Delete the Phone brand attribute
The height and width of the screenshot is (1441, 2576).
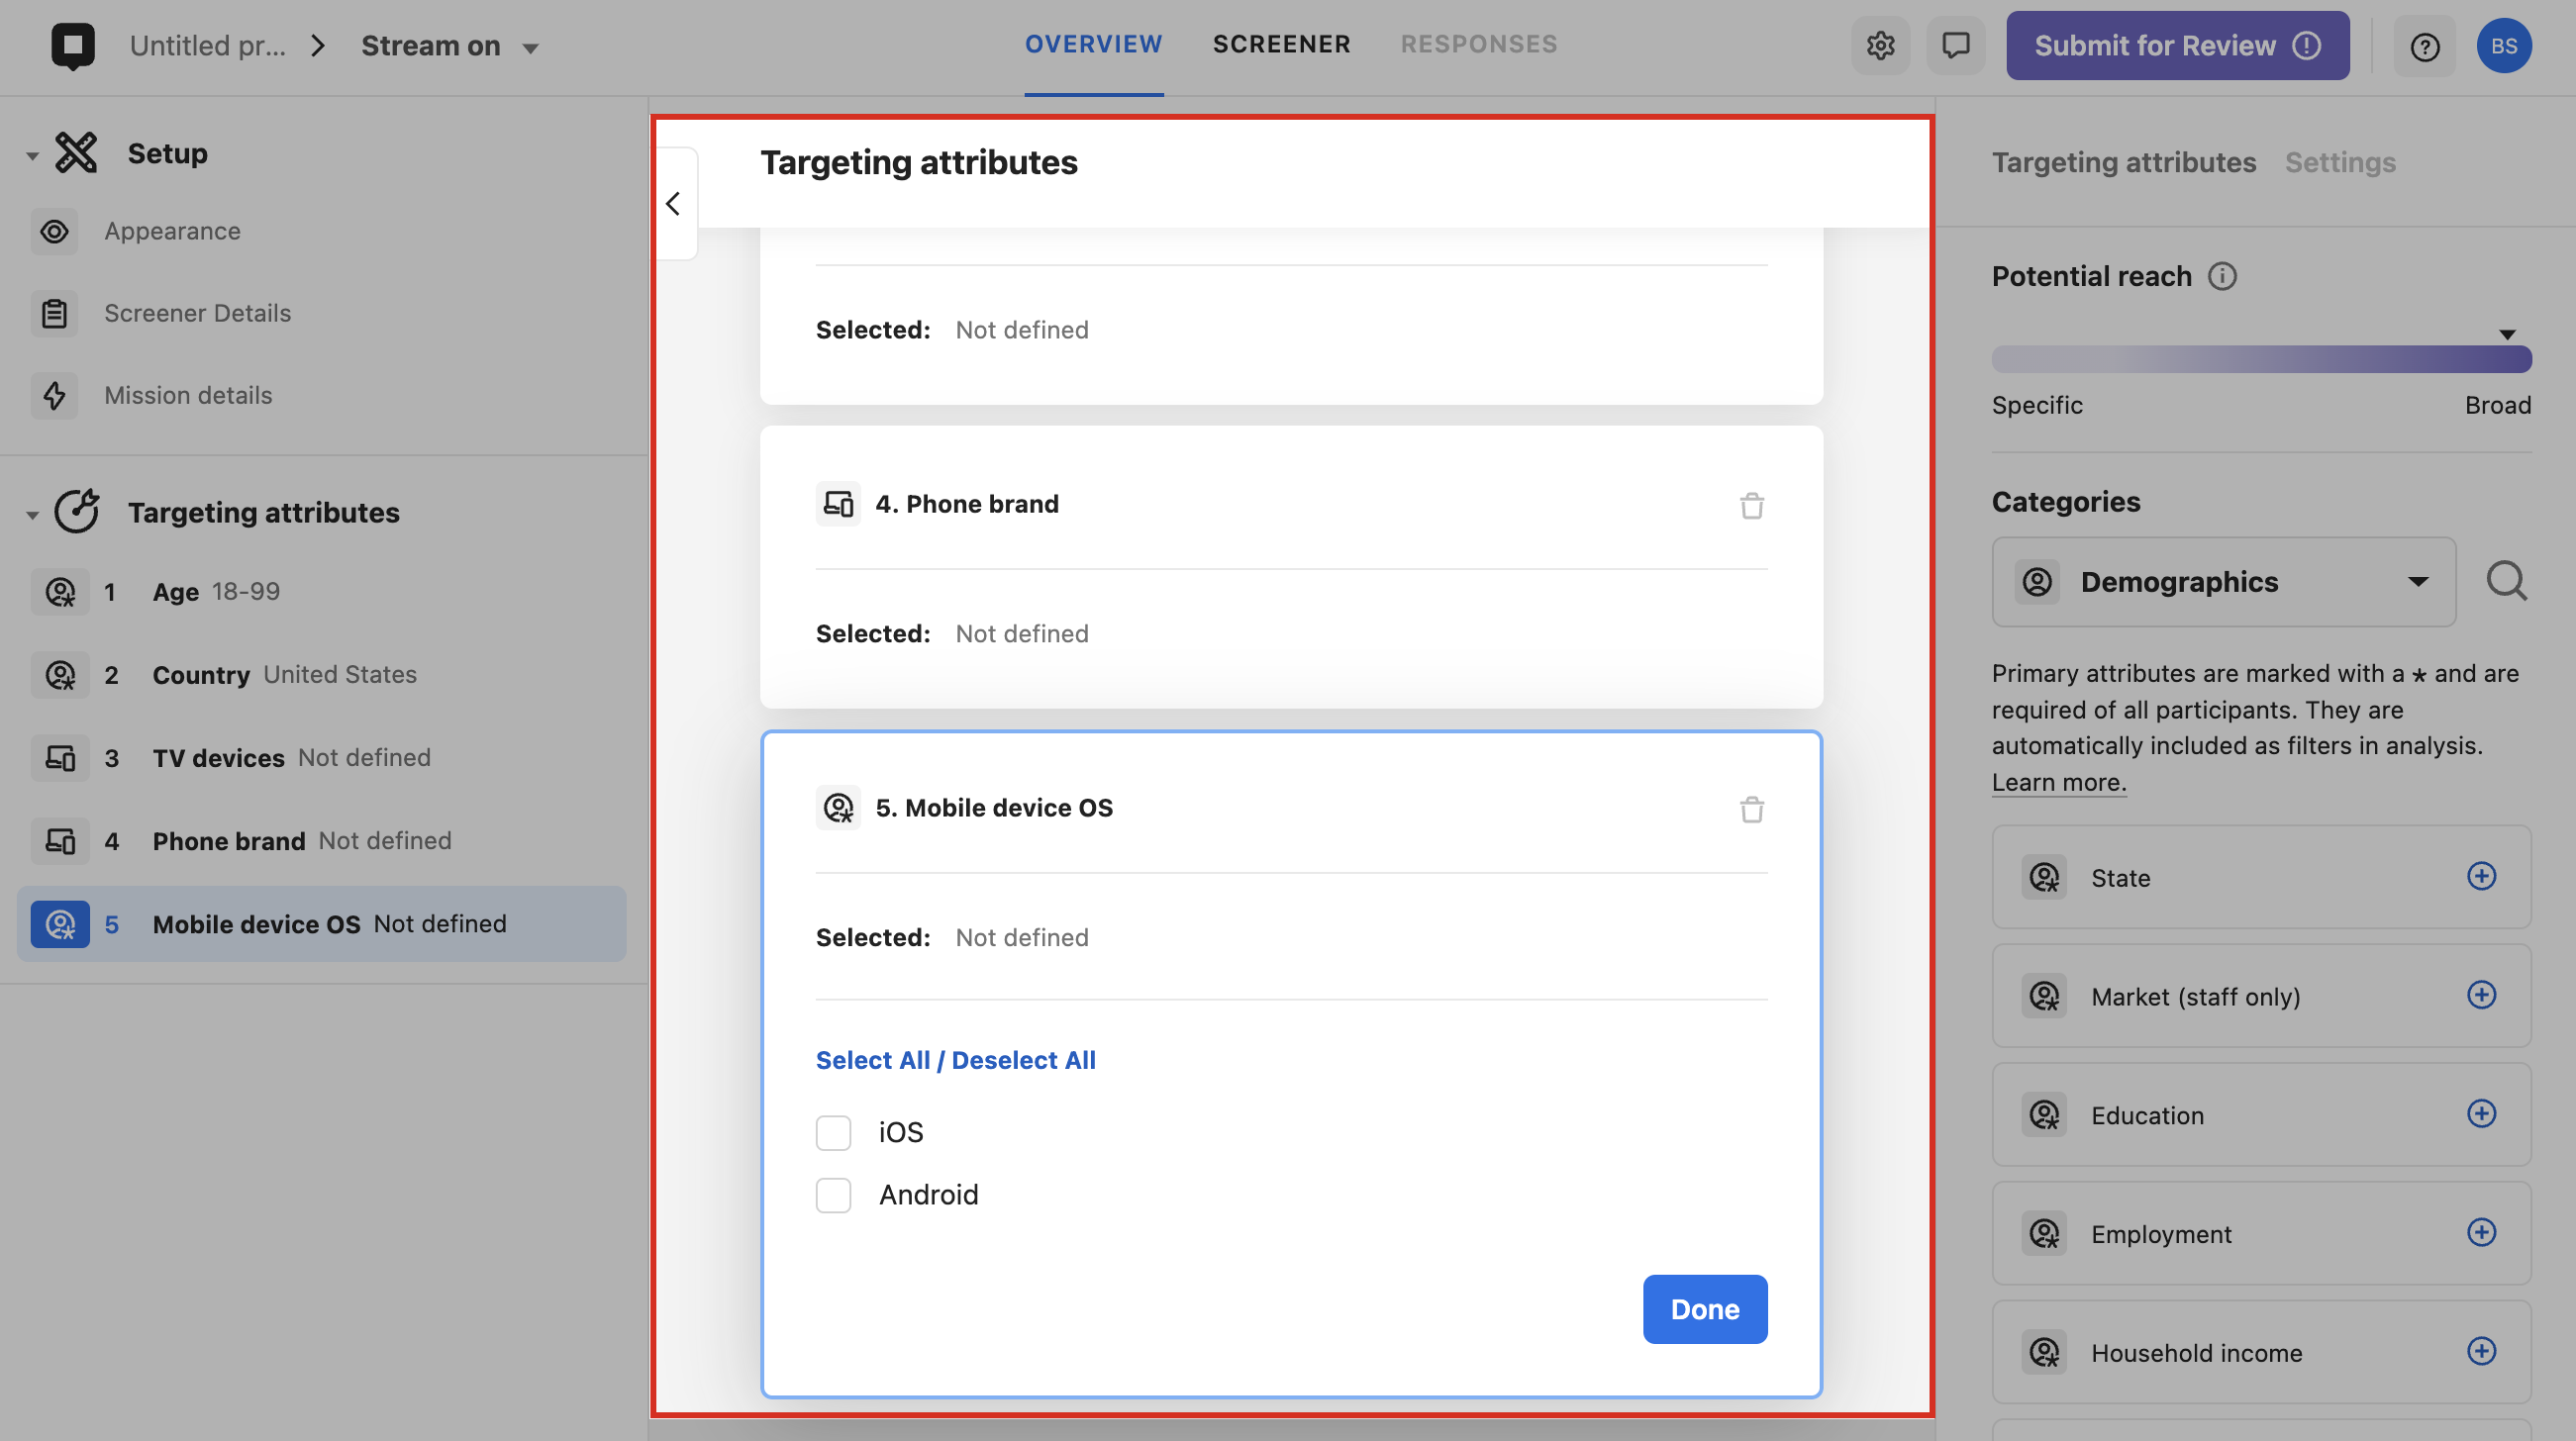click(x=1751, y=506)
